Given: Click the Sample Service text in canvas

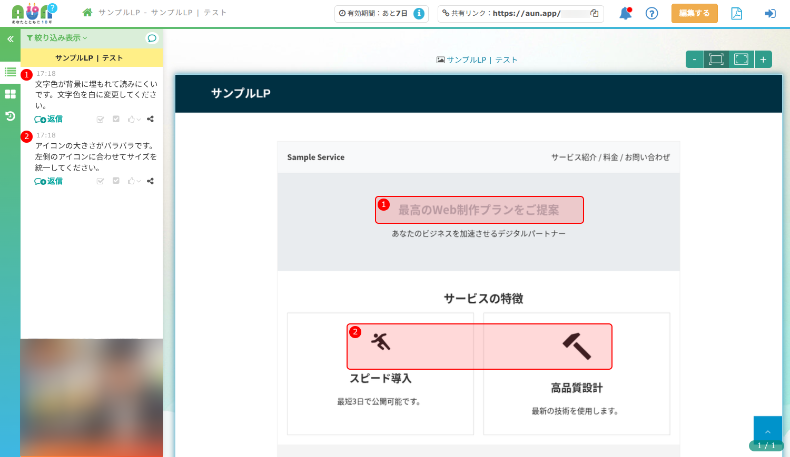Looking at the screenshot, I should coord(316,157).
